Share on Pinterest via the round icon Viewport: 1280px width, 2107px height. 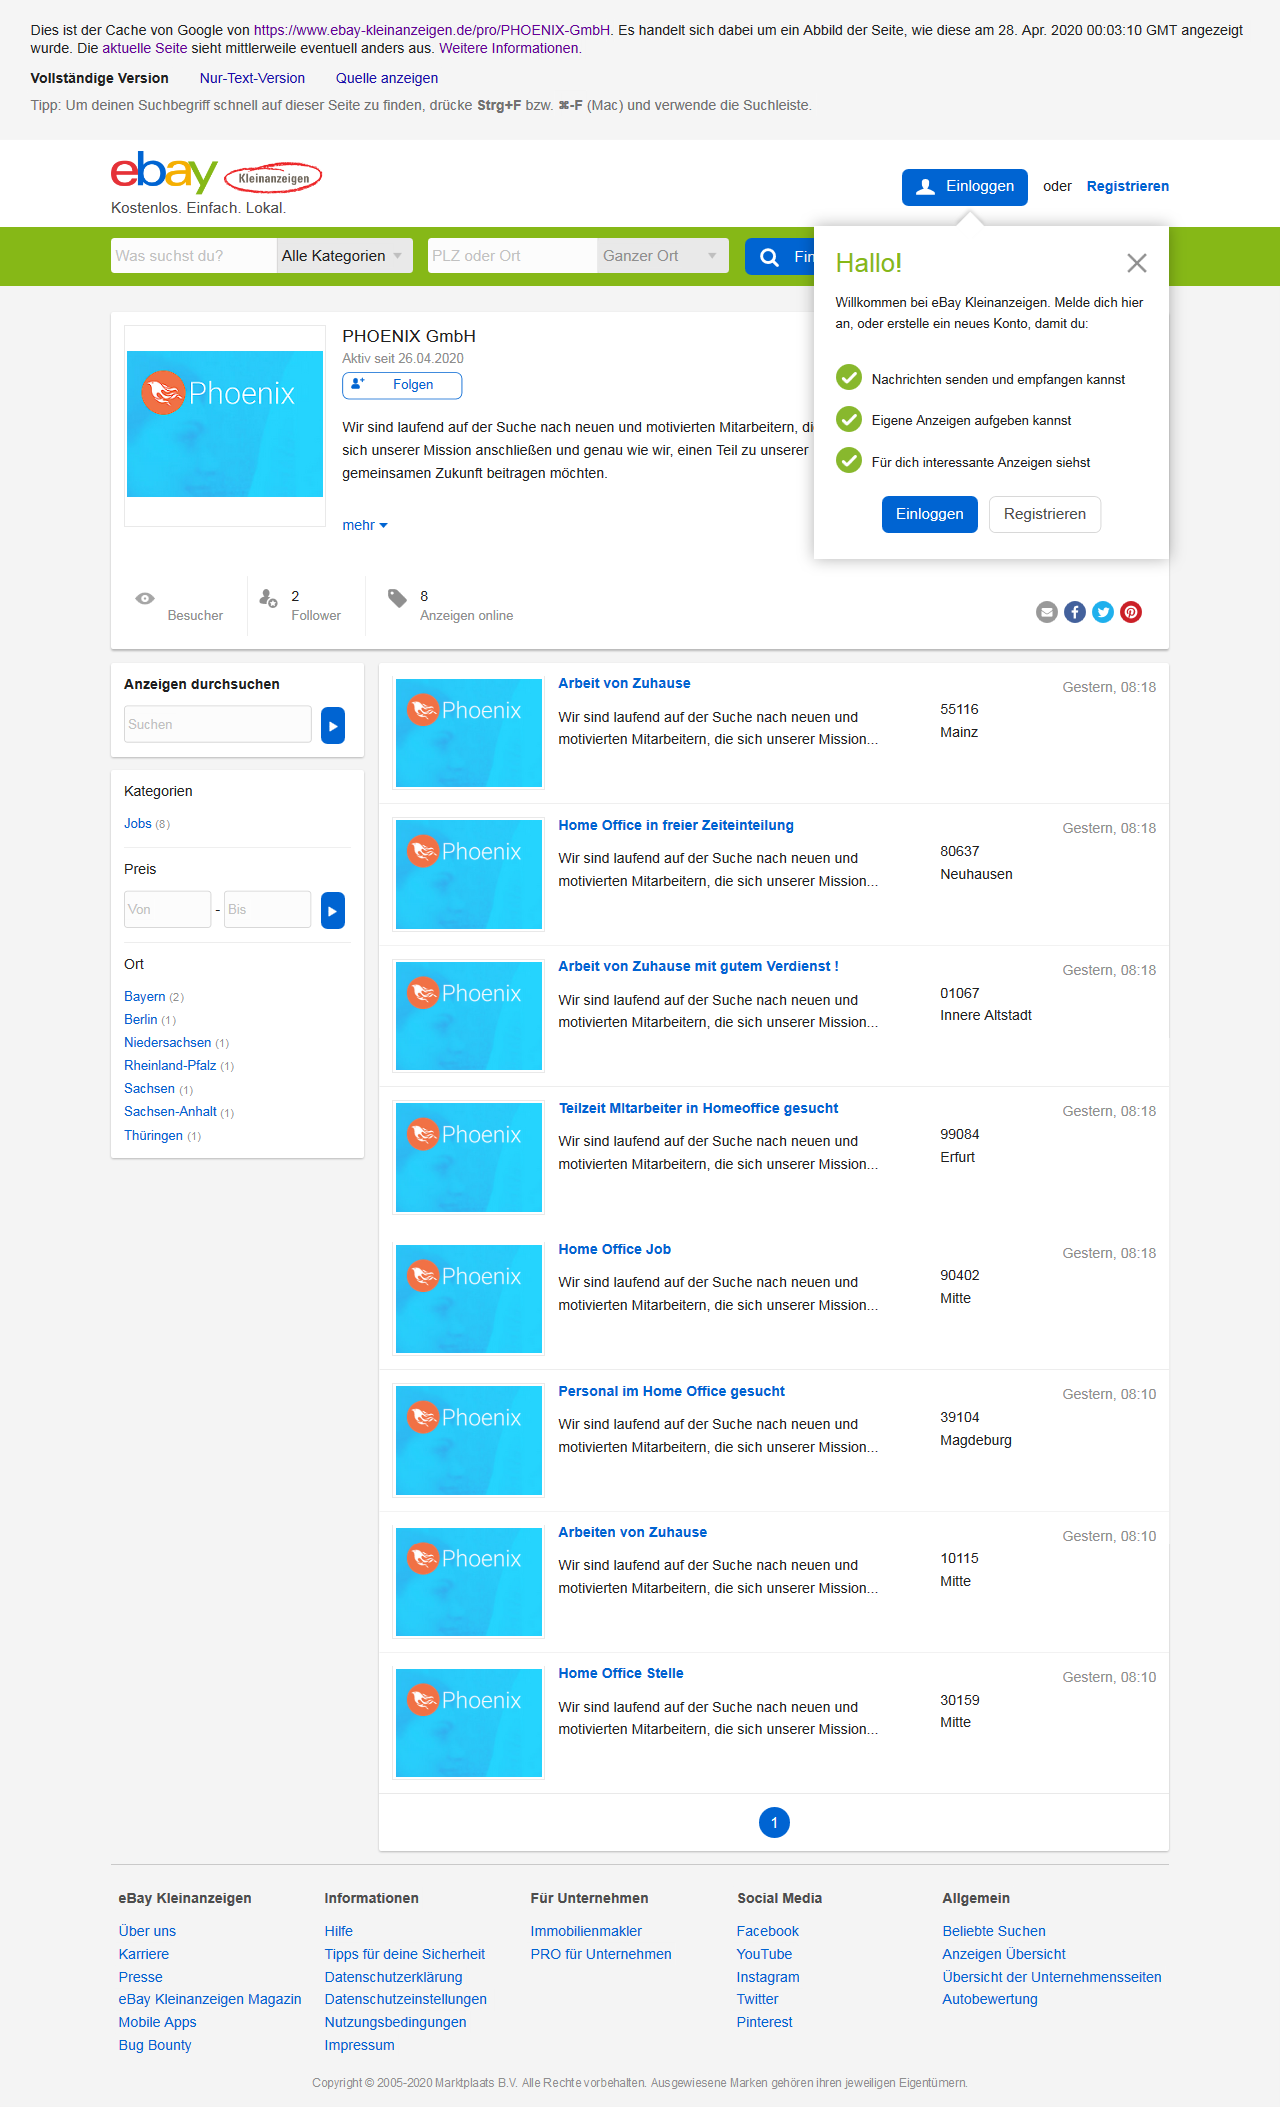1131,612
